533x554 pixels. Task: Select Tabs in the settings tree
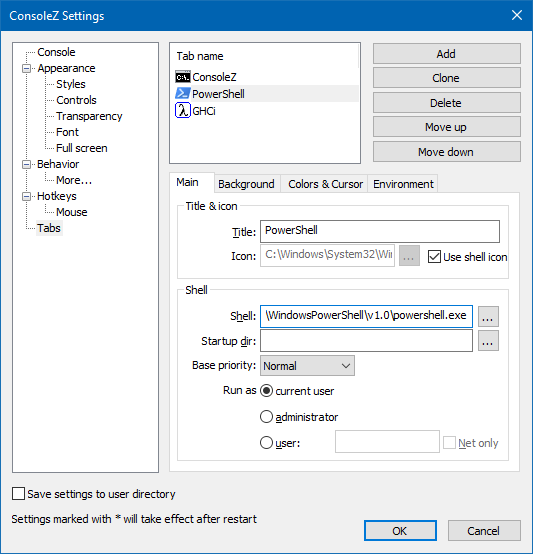click(49, 228)
